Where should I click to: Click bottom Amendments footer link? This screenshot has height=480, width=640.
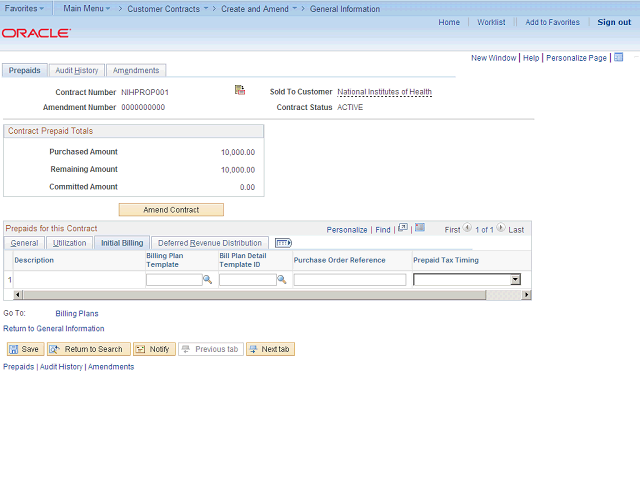click(x=111, y=367)
